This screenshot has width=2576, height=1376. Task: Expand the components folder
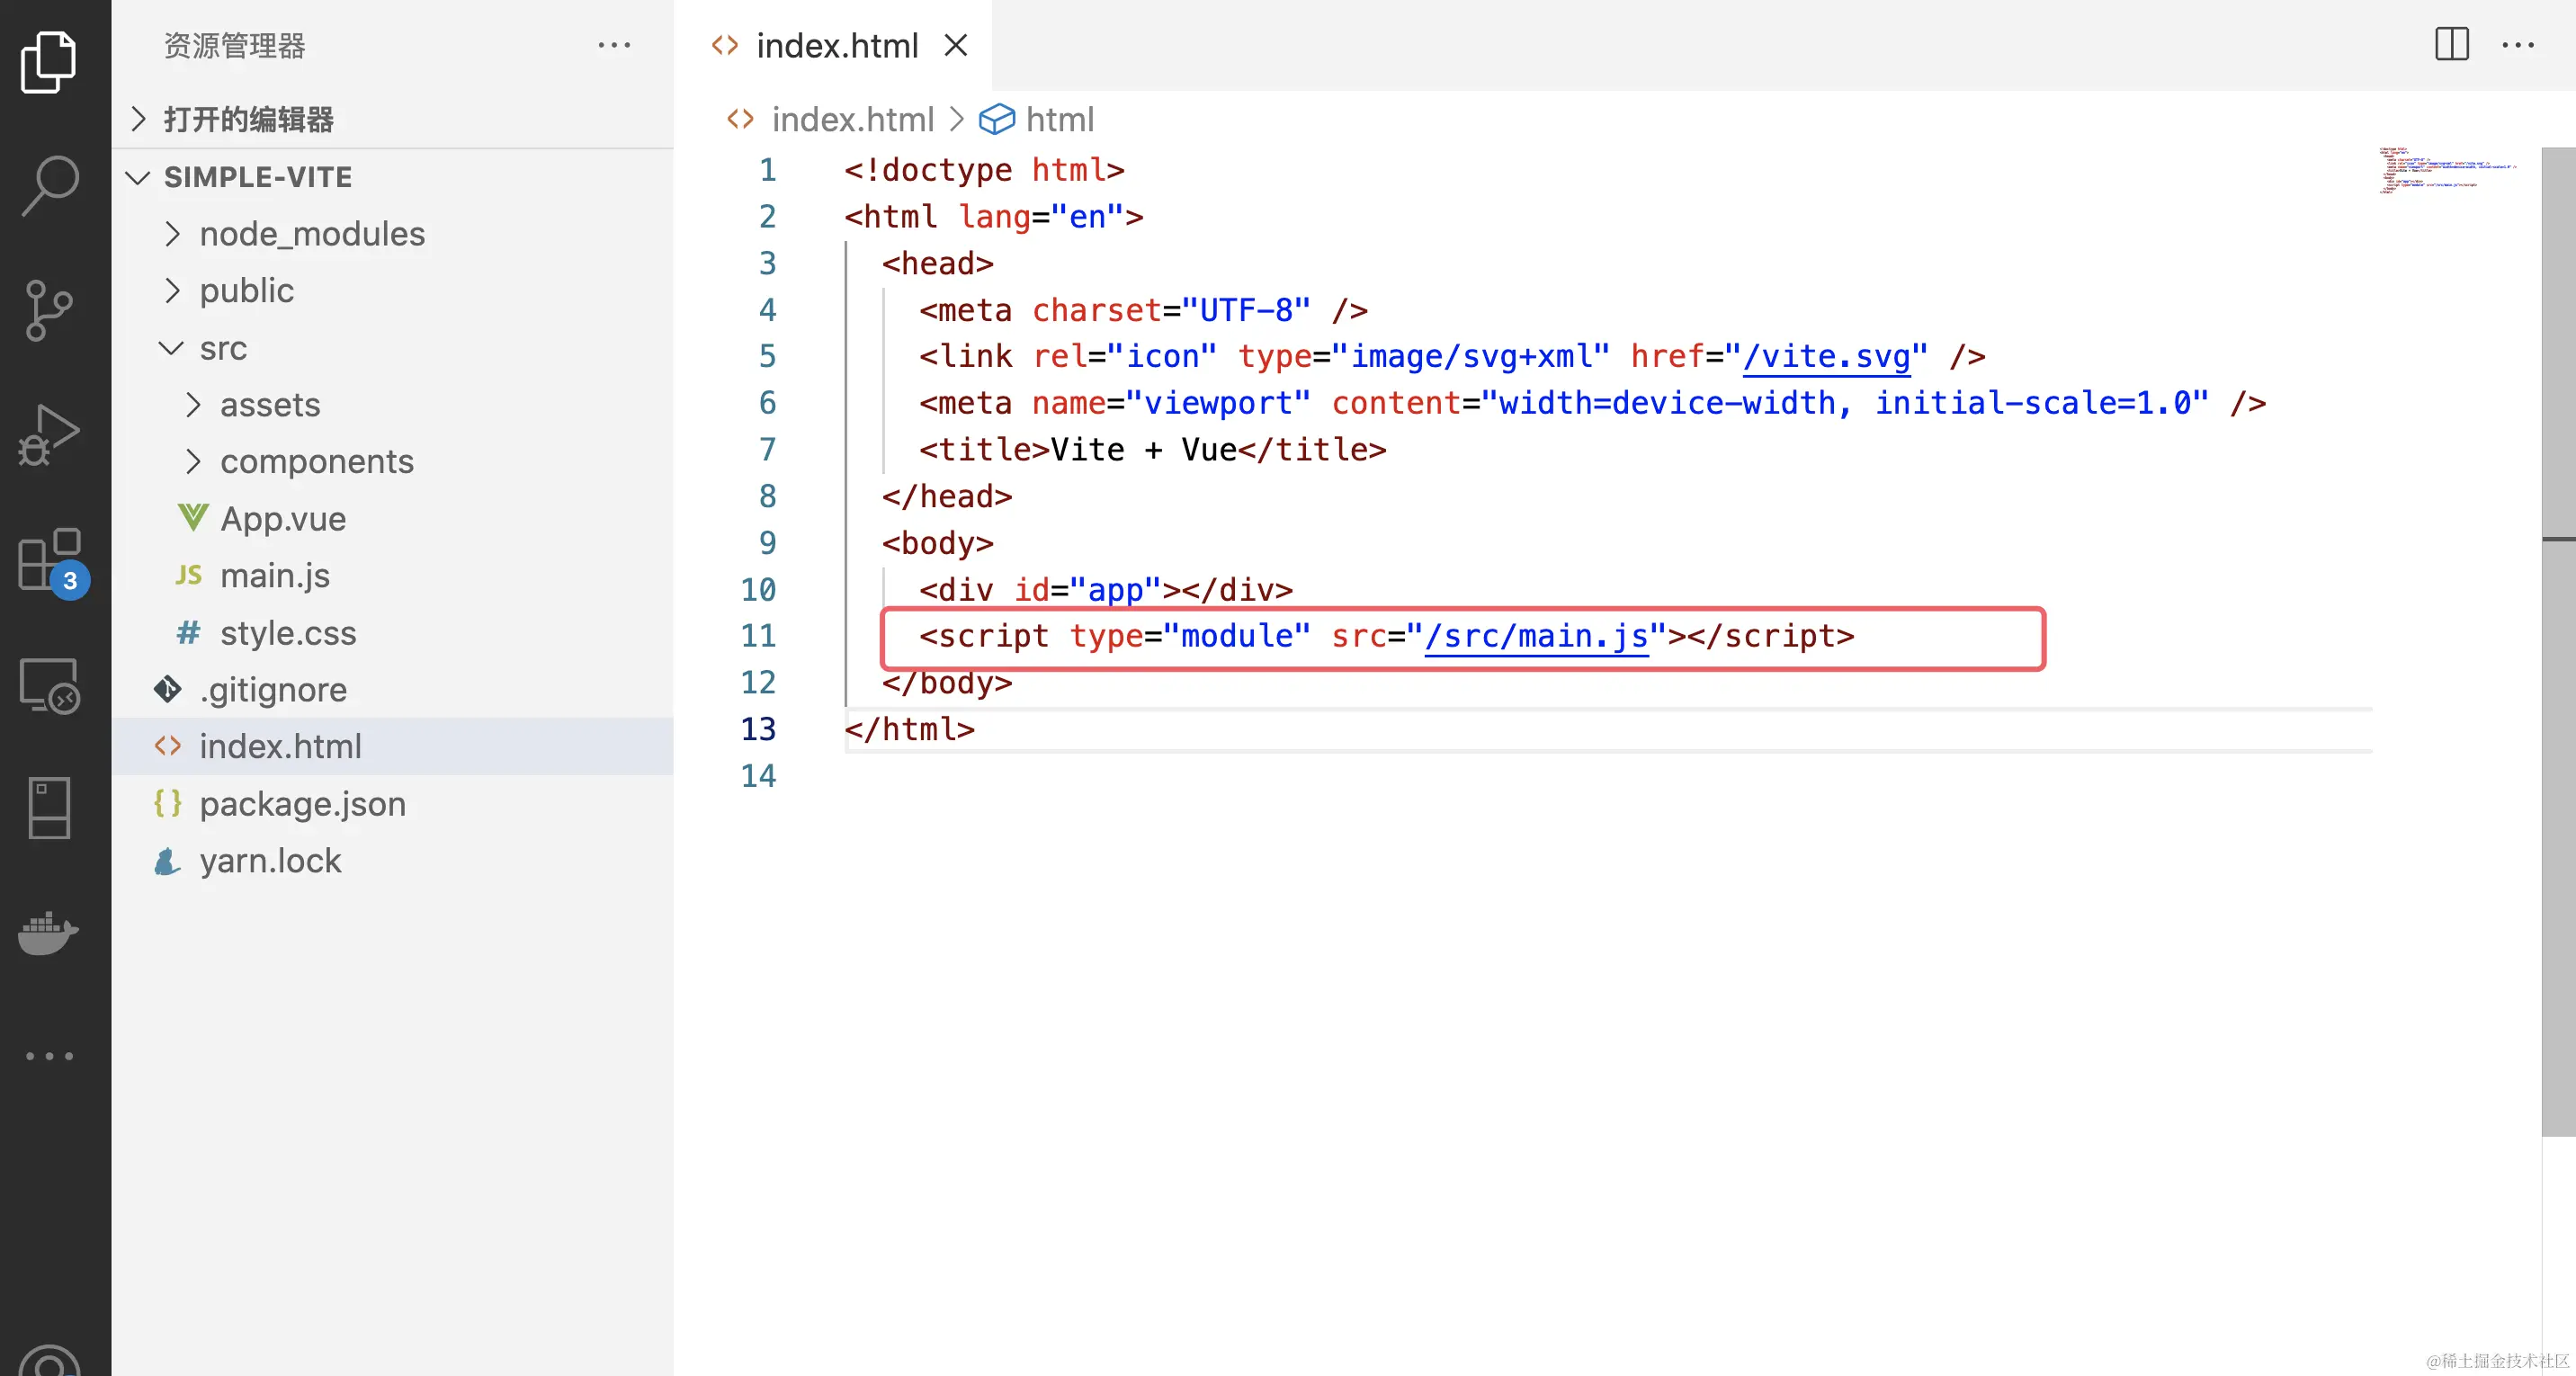tap(393, 461)
